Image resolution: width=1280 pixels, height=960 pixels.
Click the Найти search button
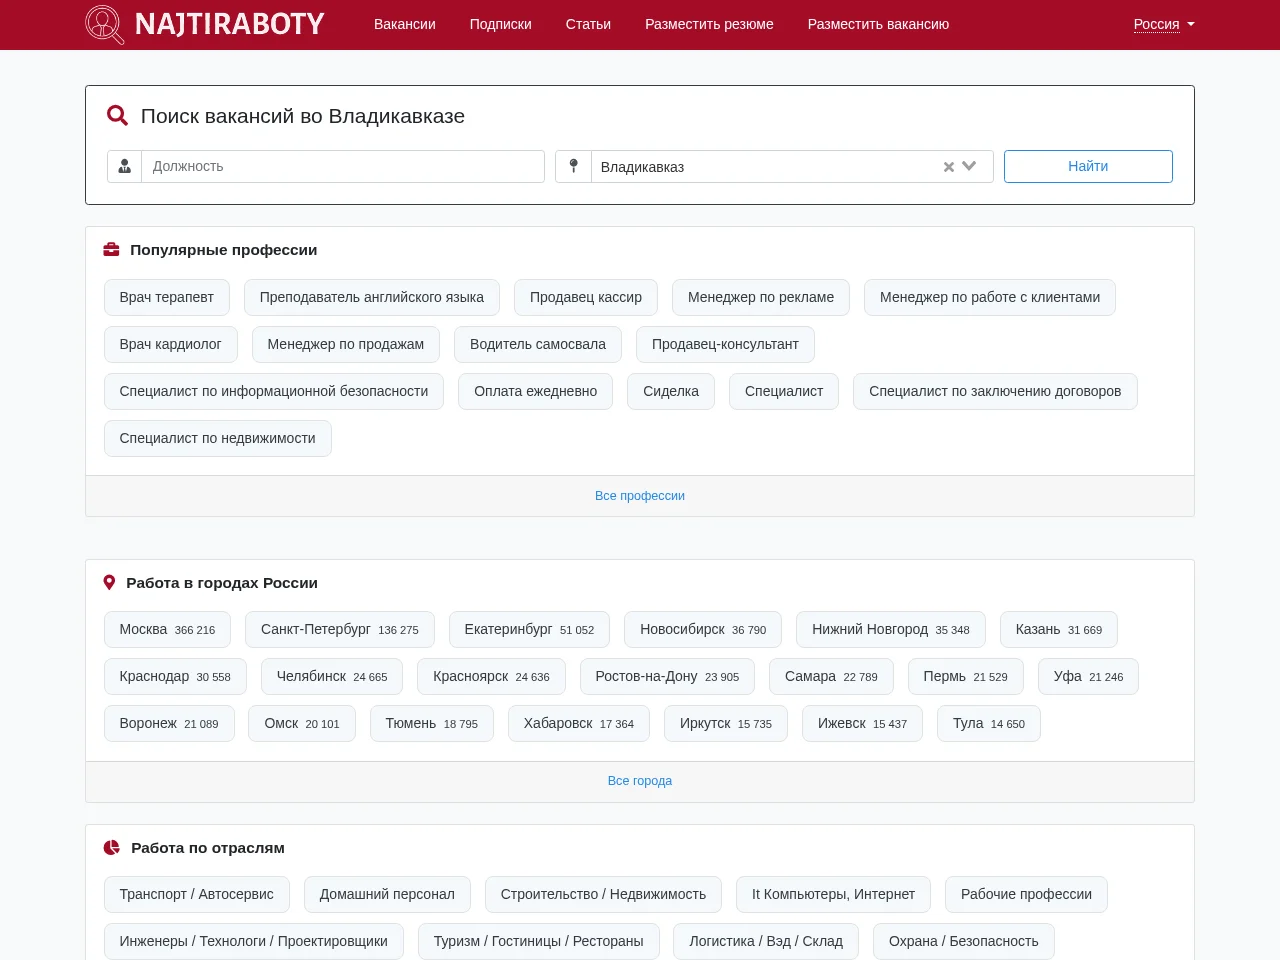coord(1088,166)
